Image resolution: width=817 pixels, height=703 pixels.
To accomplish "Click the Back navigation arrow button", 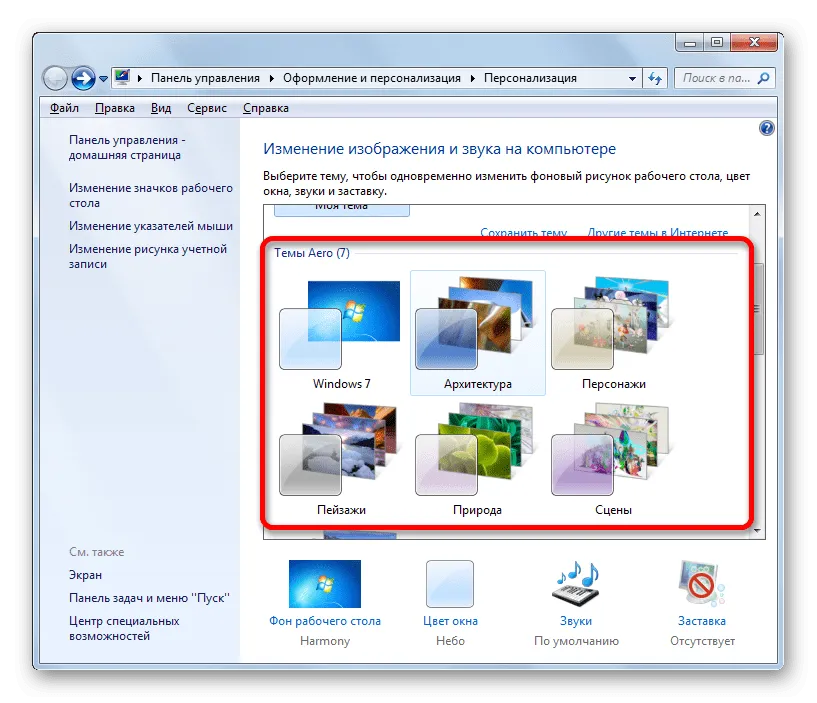I will (55, 79).
